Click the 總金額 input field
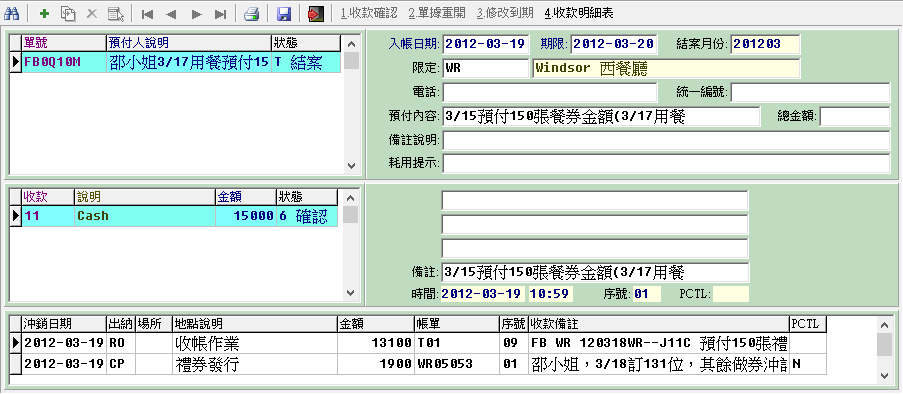This screenshot has height=394, width=903. (x=855, y=117)
